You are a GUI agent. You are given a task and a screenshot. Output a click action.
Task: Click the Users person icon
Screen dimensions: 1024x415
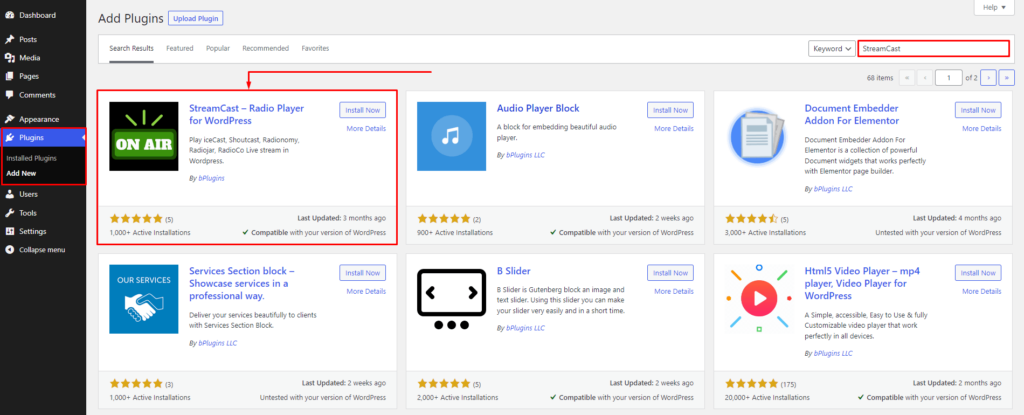click(10, 194)
